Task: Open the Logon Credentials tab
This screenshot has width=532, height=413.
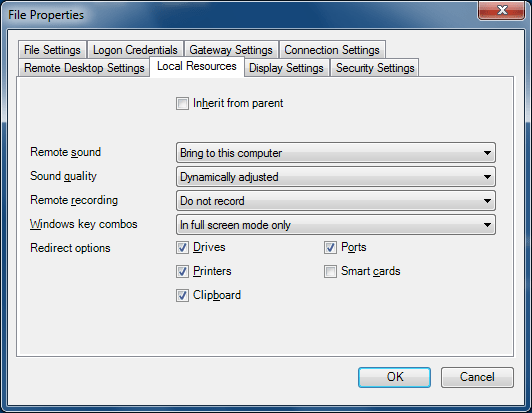Action: click(135, 50)
